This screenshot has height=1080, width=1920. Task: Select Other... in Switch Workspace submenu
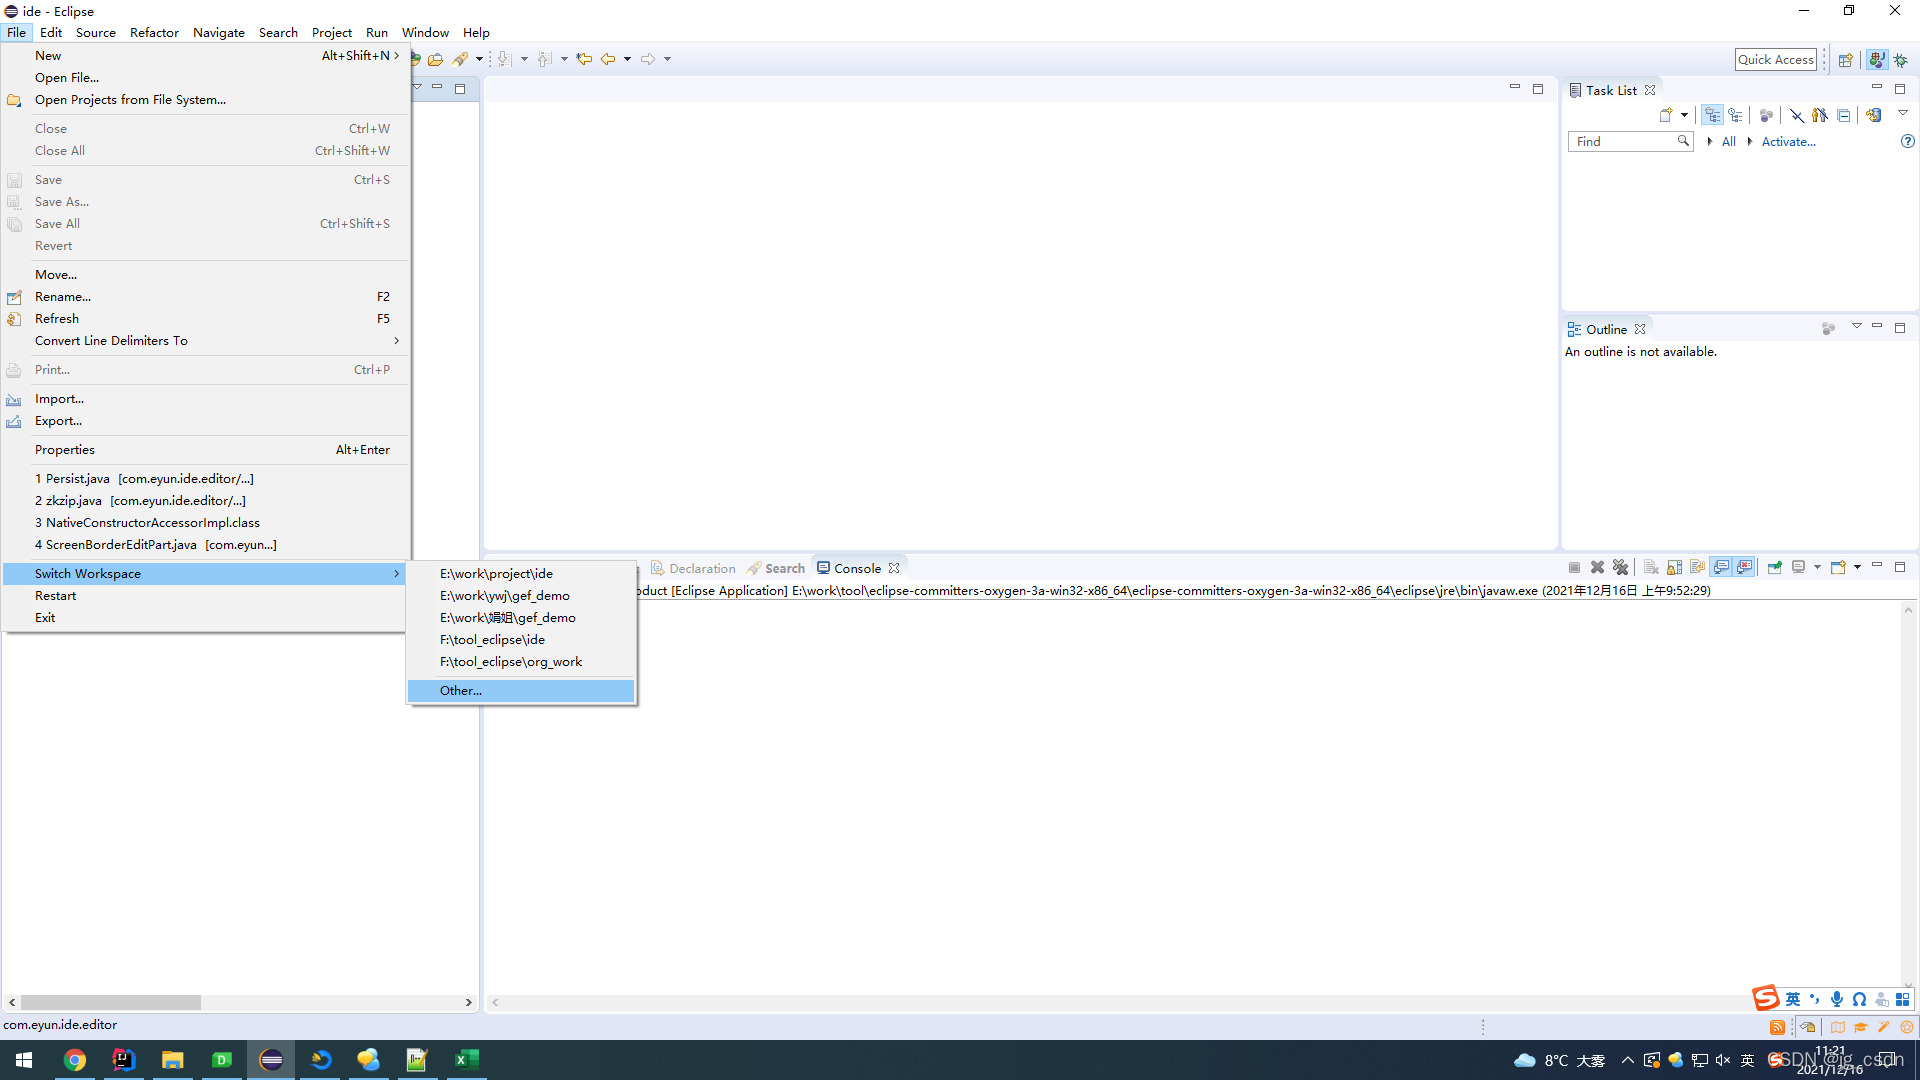click(x=461, y=690)
